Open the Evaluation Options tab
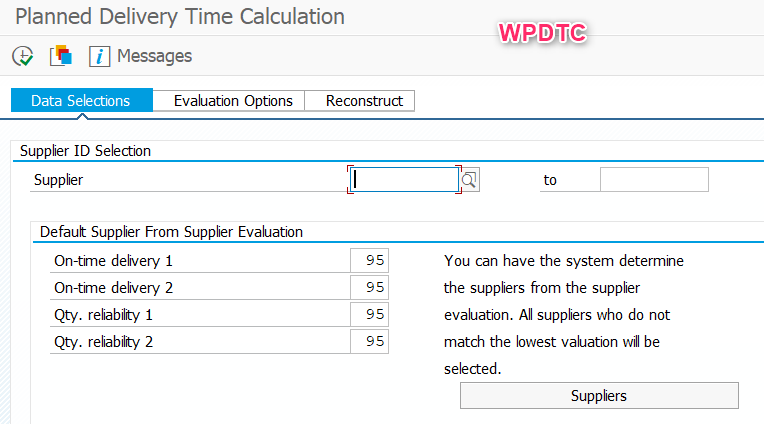The height and width of the screenshot is (424, 764). tap(233, 101)
